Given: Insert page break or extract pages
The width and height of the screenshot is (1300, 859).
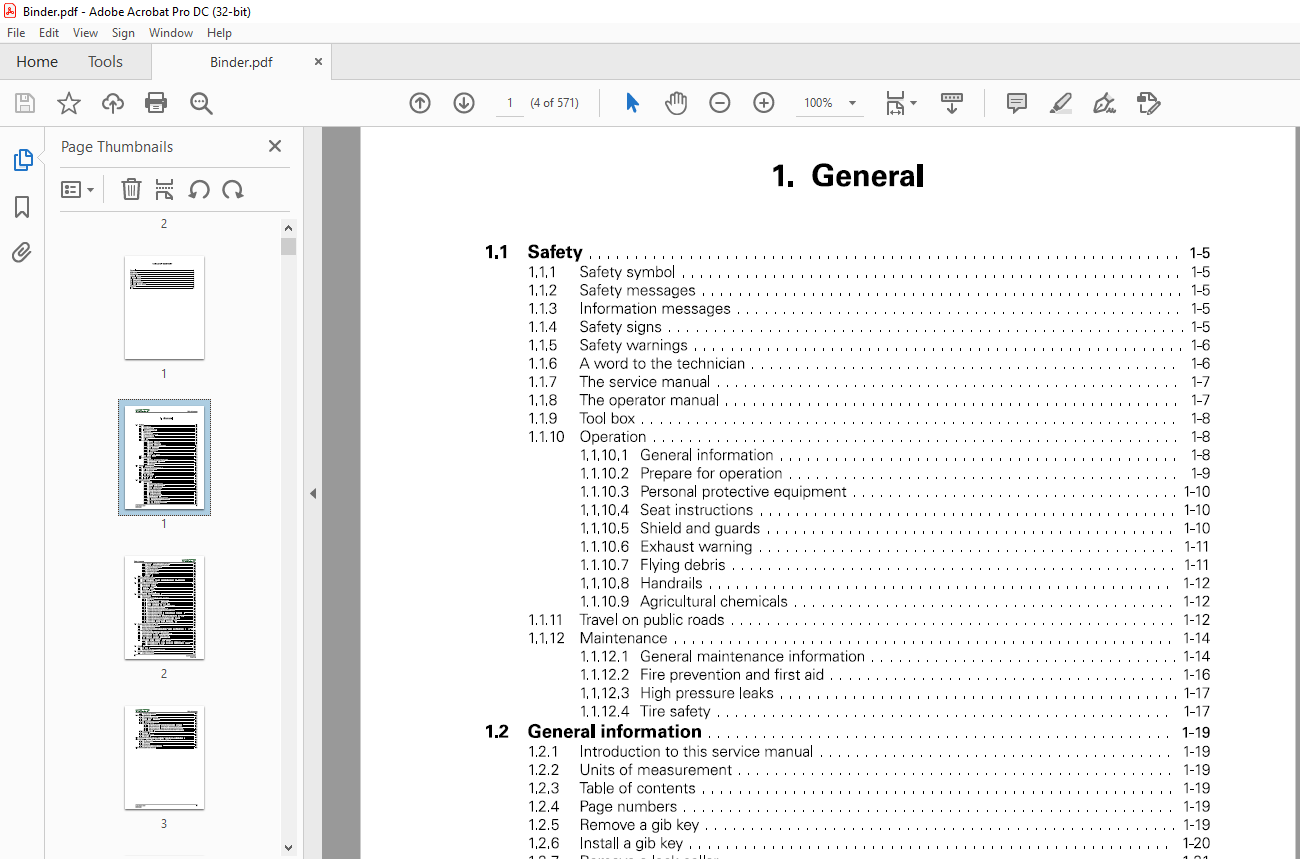Looking at the screenshot, I should click(x=165, y=189).
